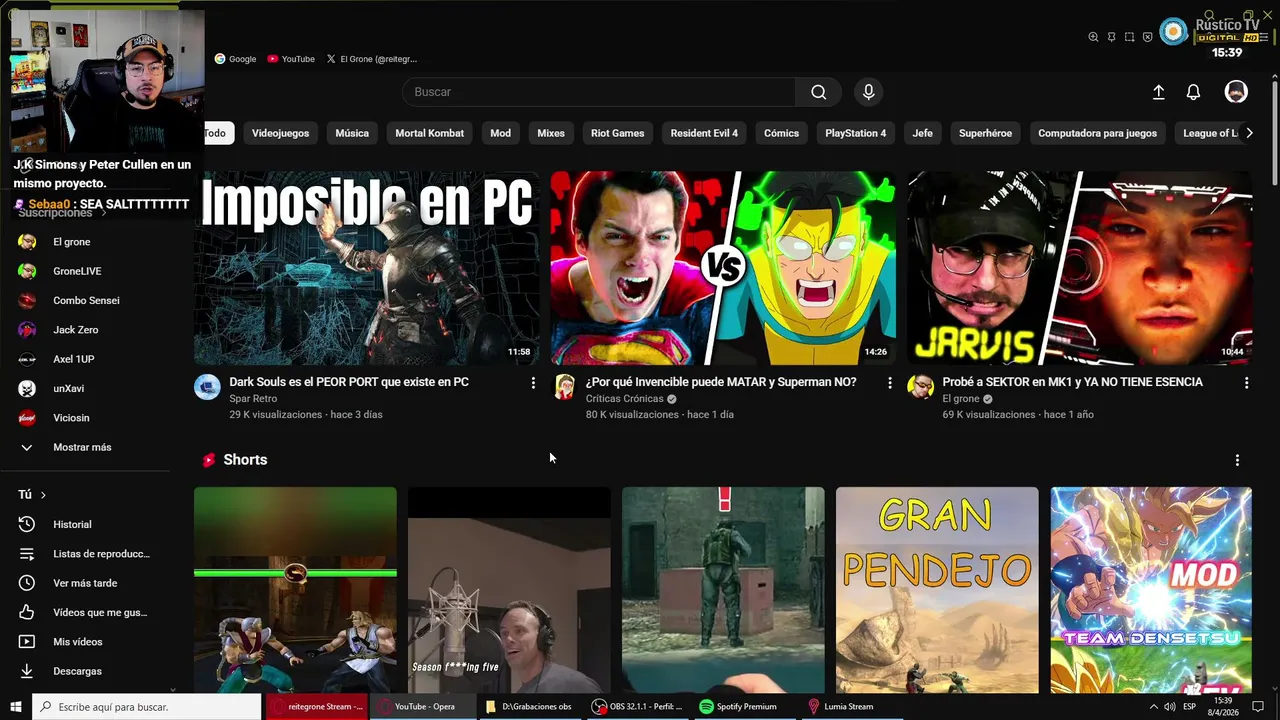This screenshot has height=720, width=1280.
Task: Click browser snapshot selection icon
Action: [x=1129, y=37]
